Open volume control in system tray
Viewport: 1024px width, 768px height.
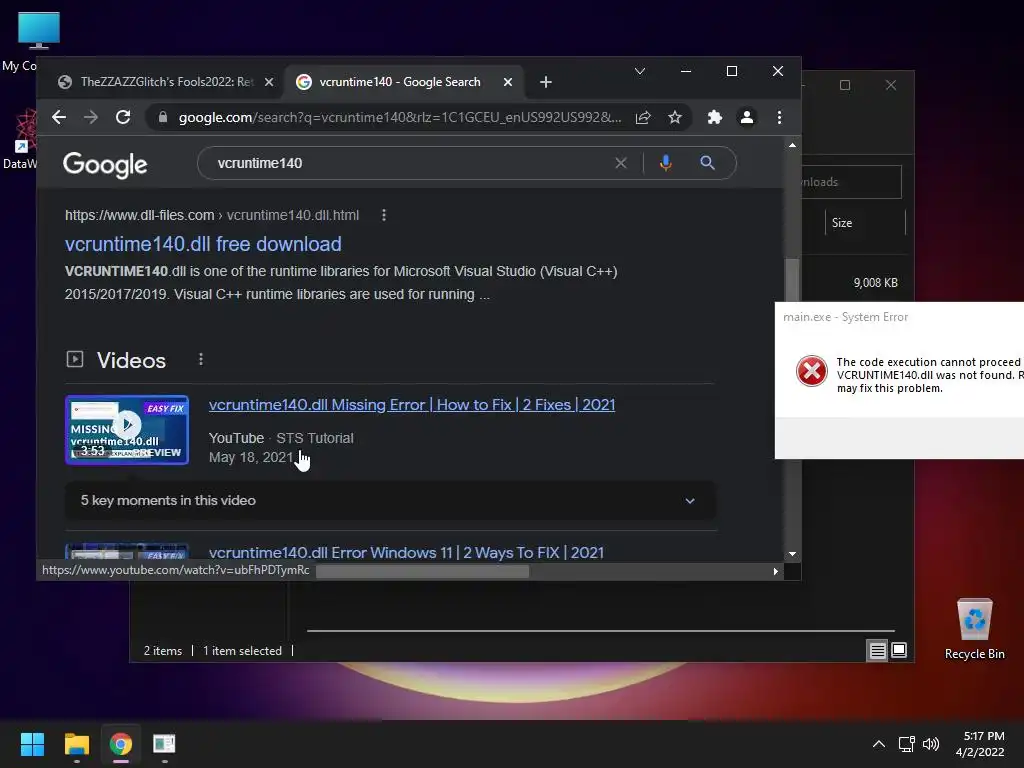pos(931,744)
